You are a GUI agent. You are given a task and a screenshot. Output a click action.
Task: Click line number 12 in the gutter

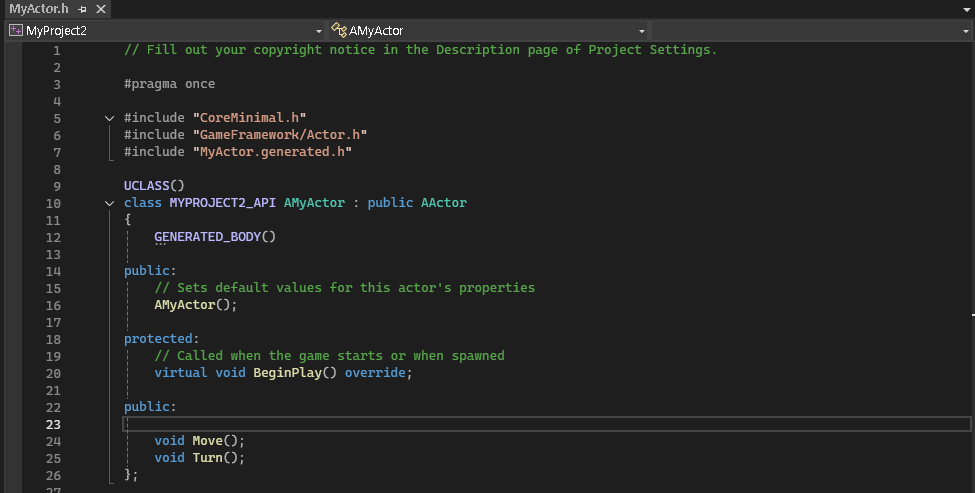53,237
